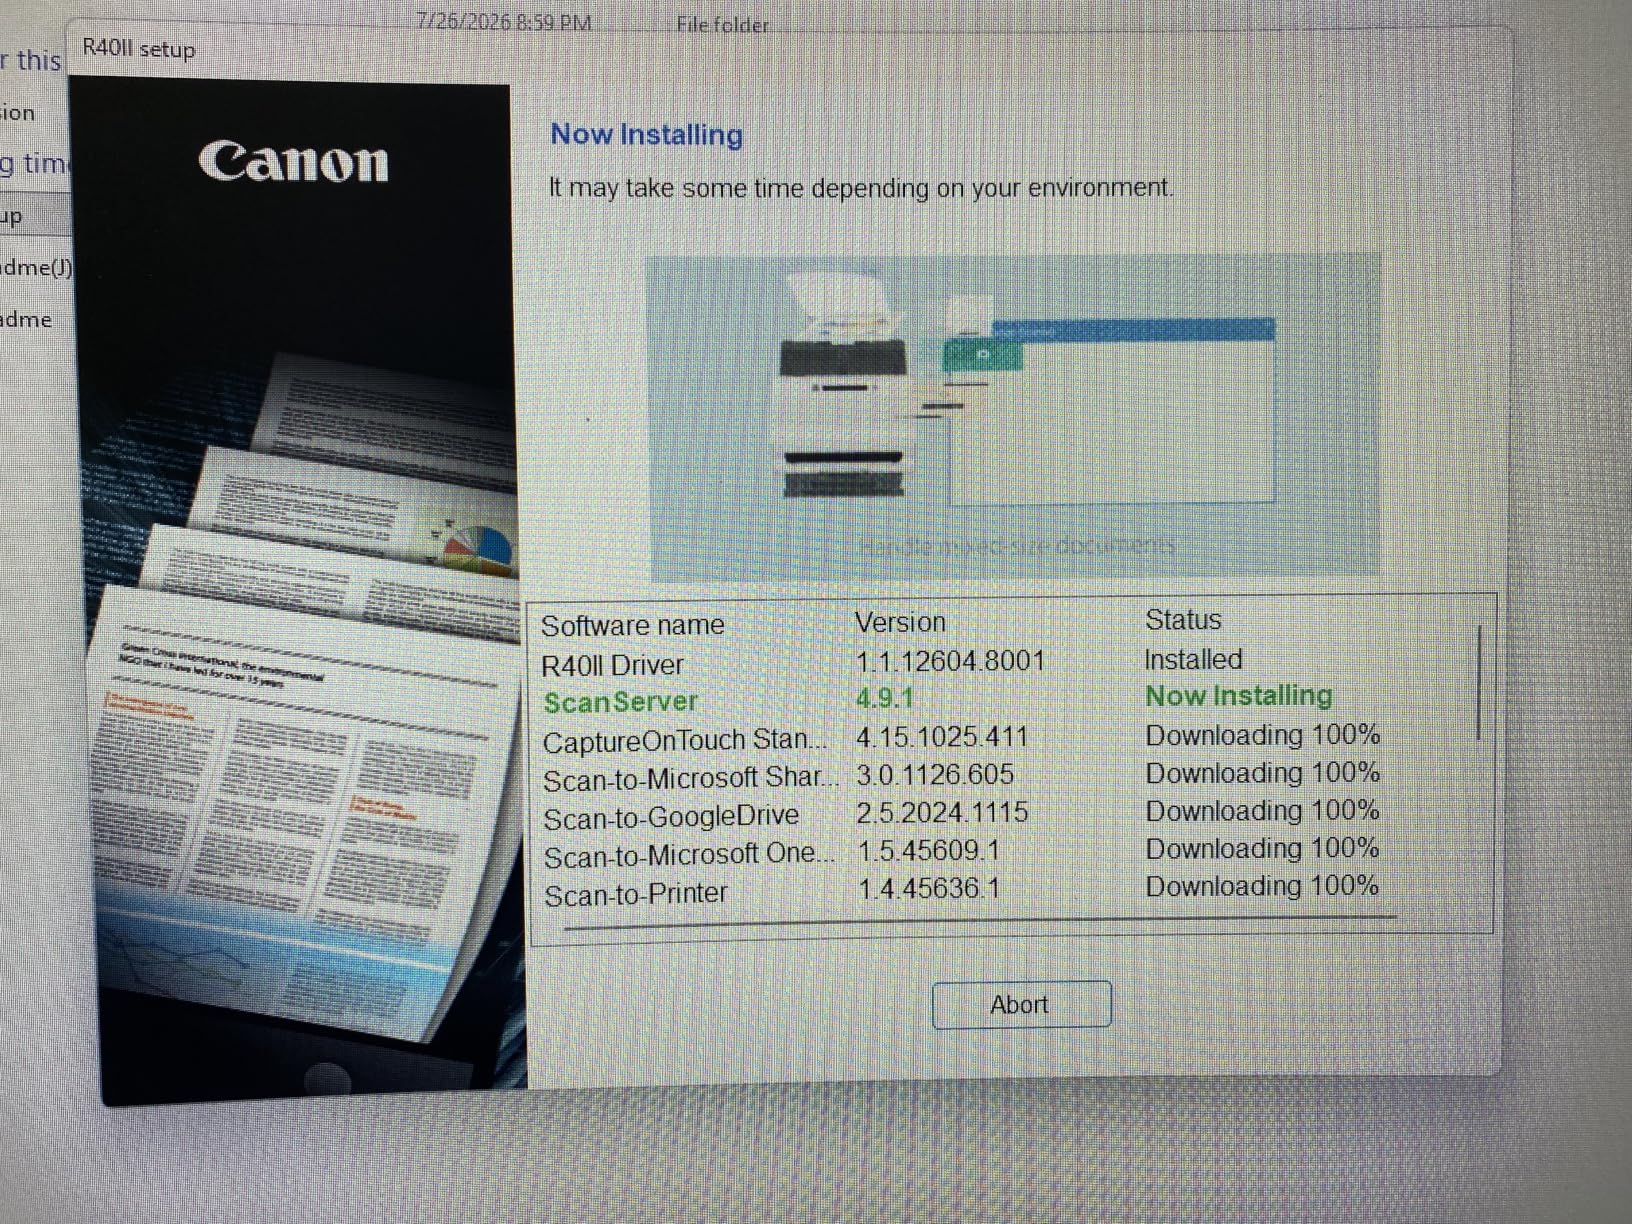Viewport: 1632px width, 1224px height.
Task: Click the Software name column header
Action: pos(632,625)
